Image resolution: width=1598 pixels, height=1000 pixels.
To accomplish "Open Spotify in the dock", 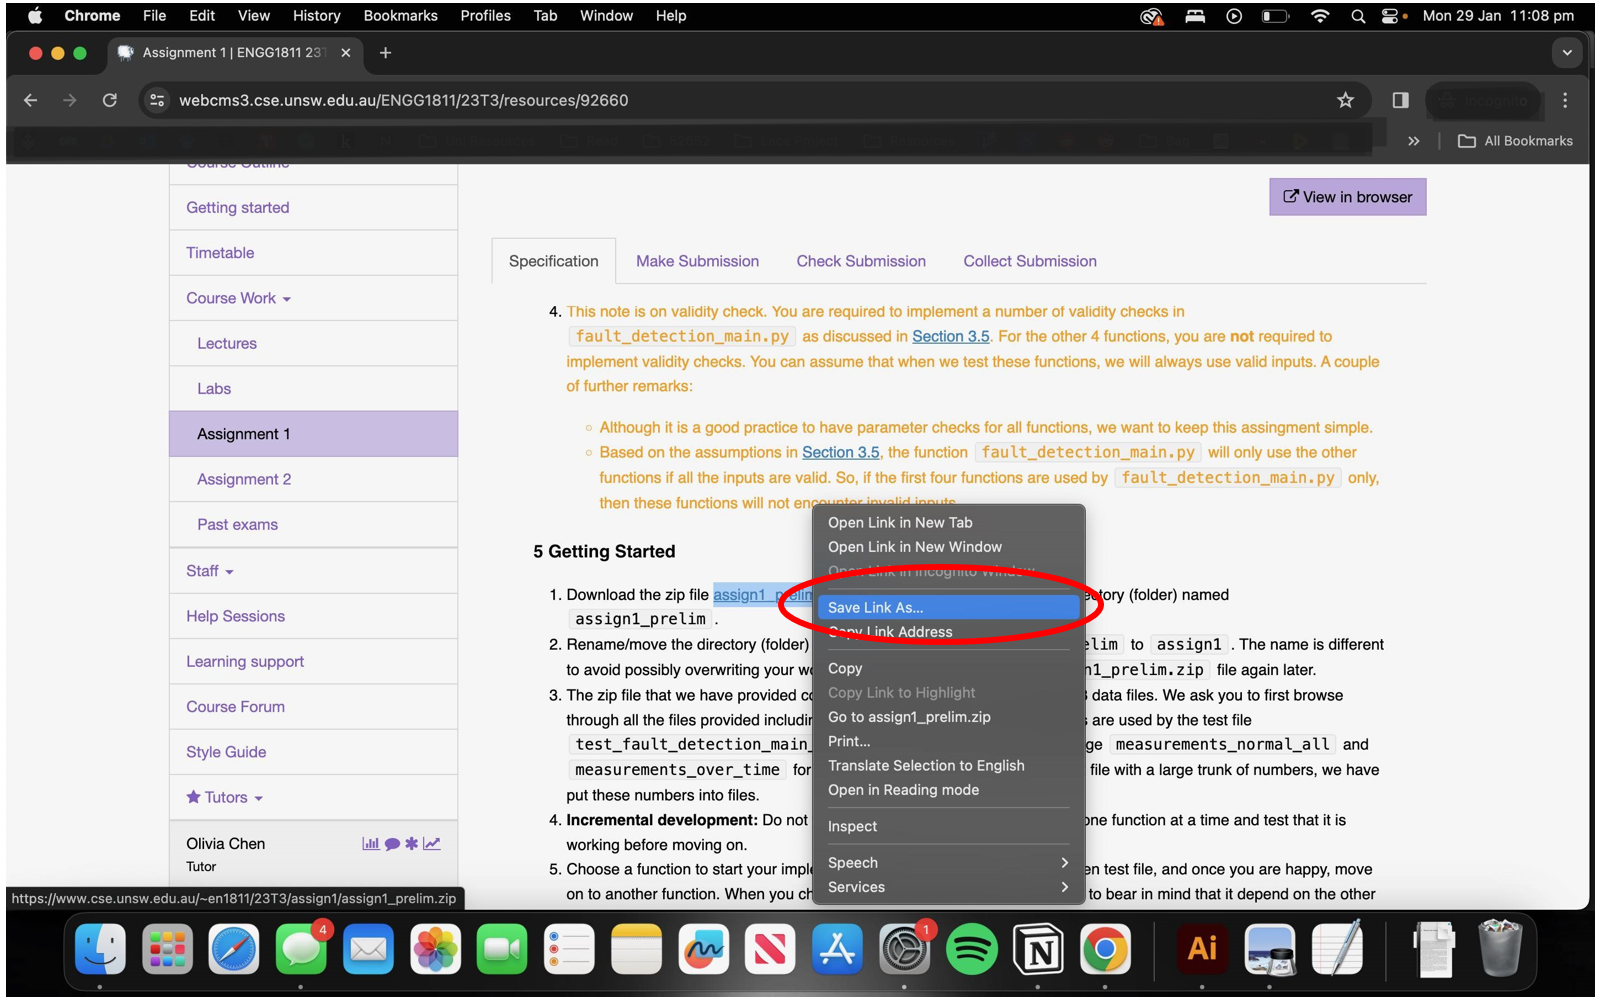I will (x=971, y=948).
